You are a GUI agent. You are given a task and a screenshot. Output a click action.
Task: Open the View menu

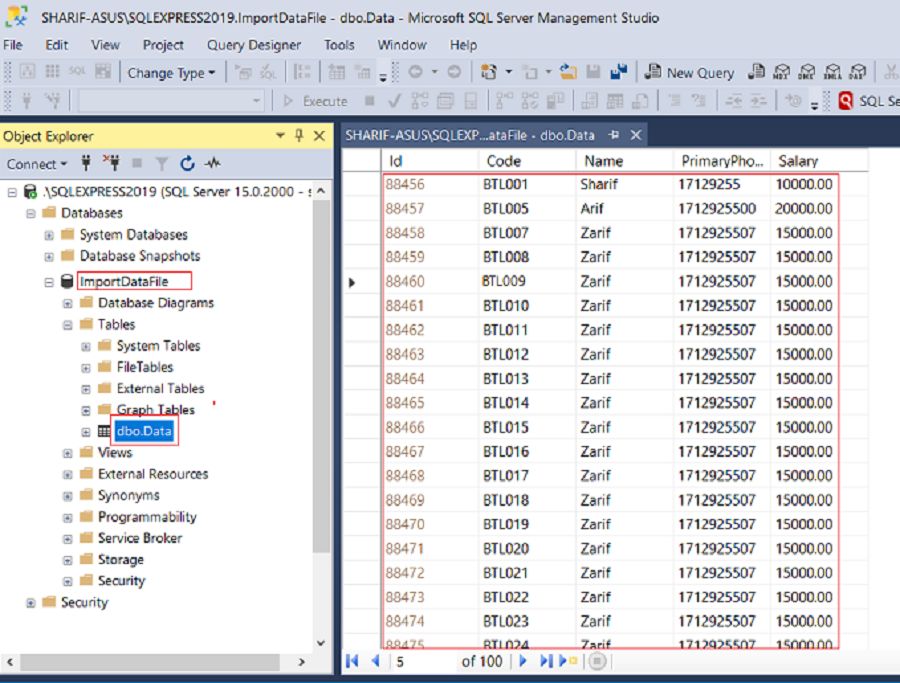pyautogui.click(x=105, y=45)
